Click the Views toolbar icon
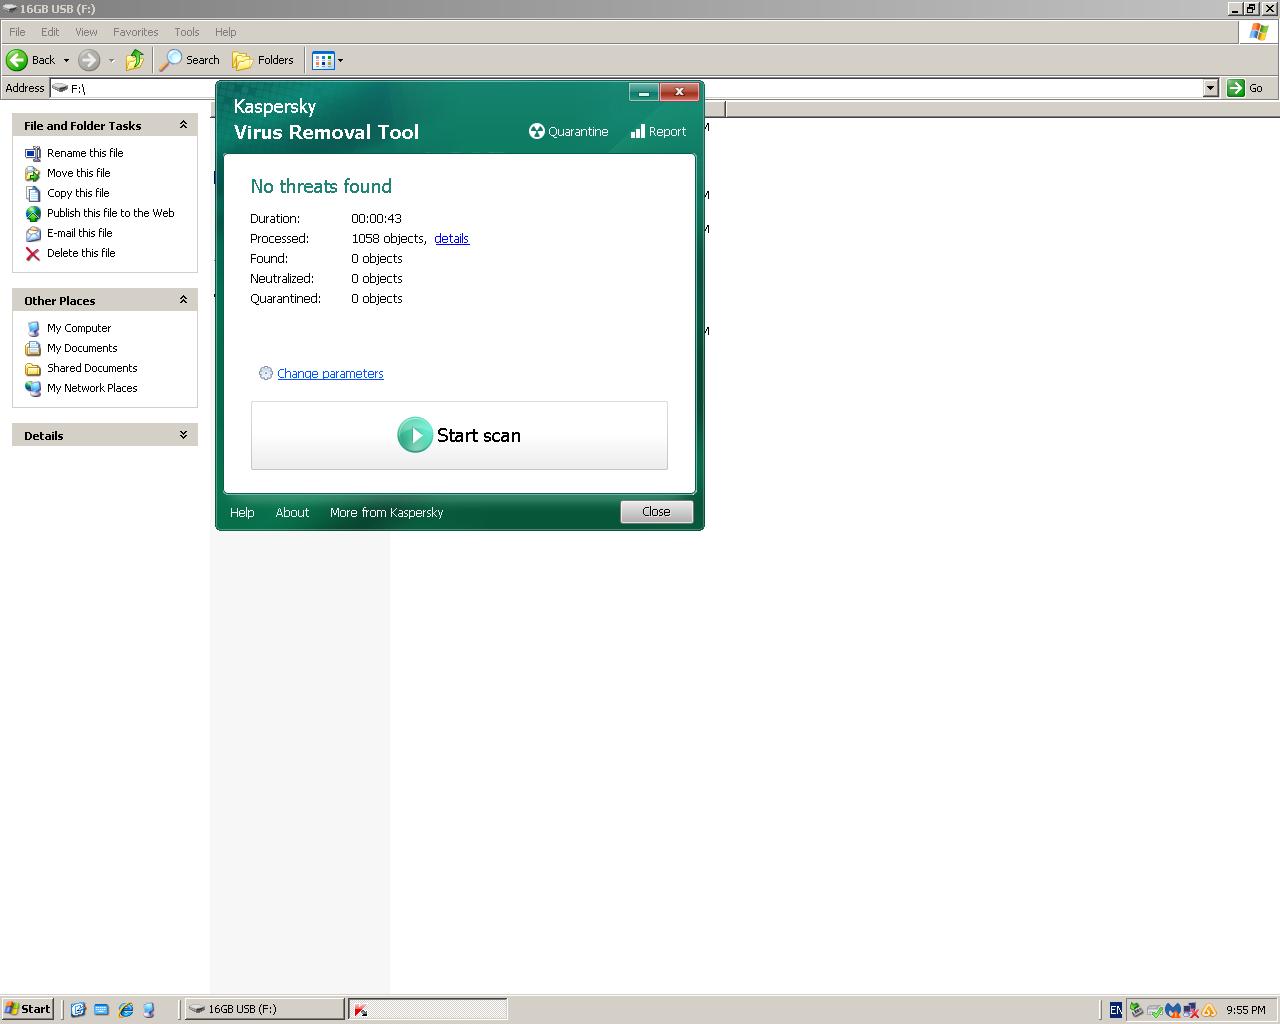Viewport: 1280px width, 1024px height. (322, 60)
